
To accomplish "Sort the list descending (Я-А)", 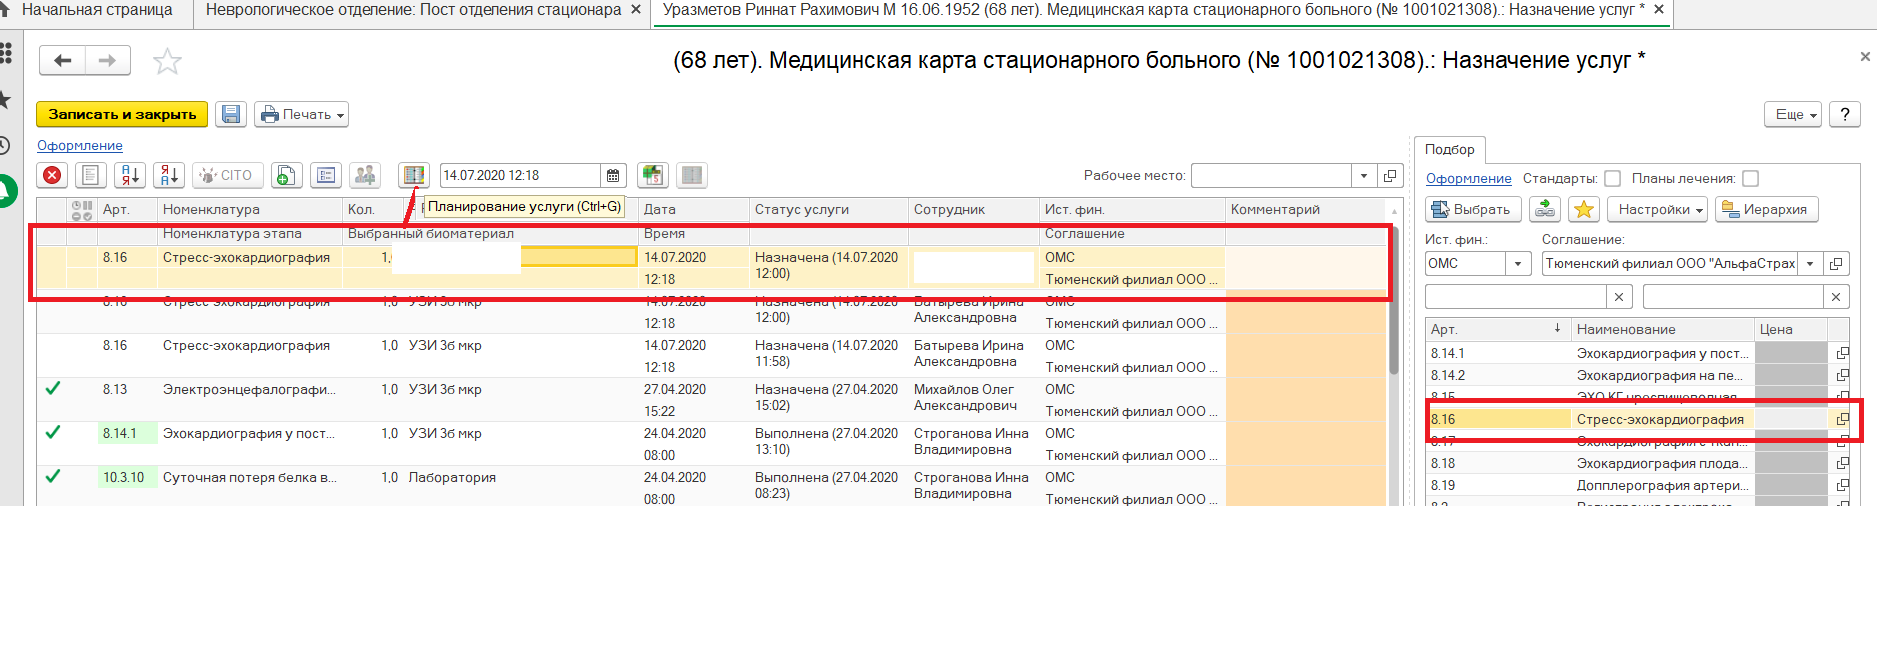I will [169, 175].
